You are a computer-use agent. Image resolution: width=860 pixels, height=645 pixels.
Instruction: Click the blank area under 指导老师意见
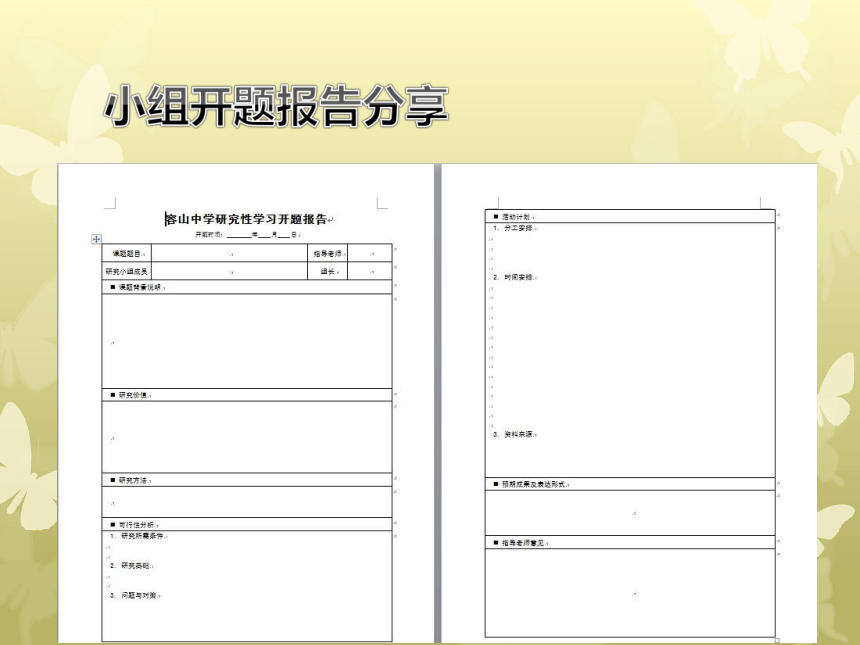[630, 593]
